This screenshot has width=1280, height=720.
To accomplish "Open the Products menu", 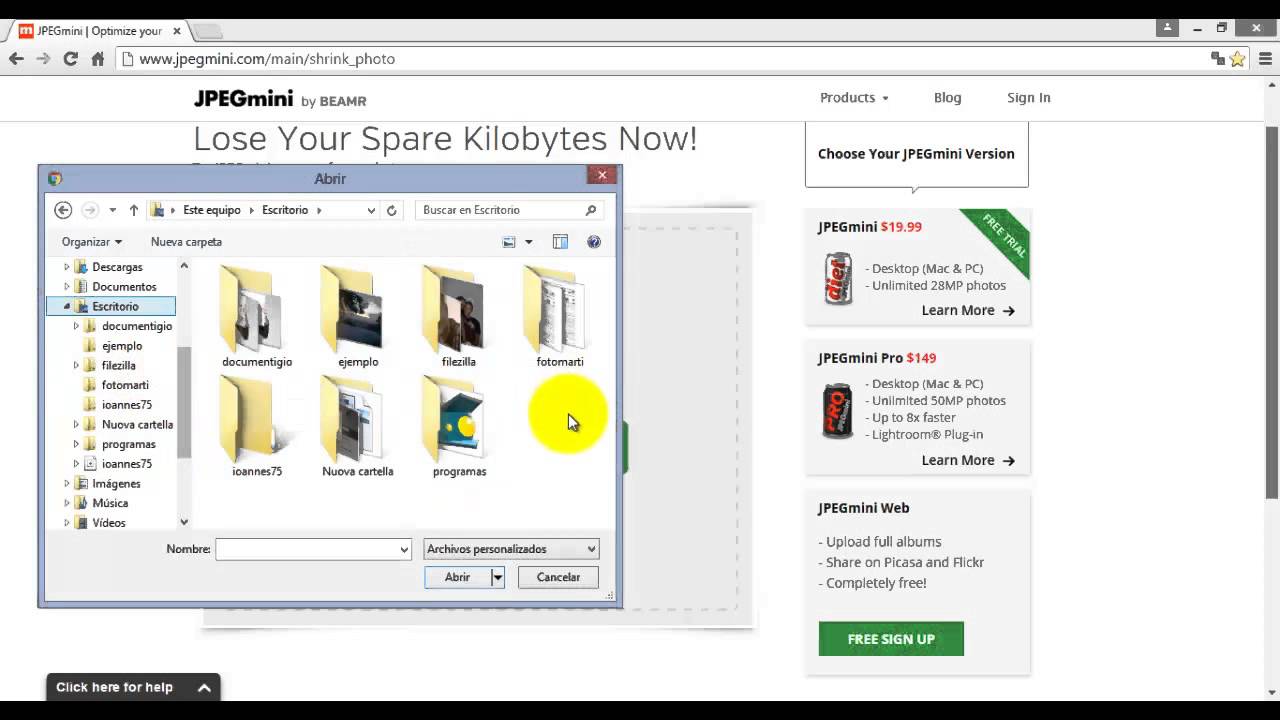I will coord(854,97).
